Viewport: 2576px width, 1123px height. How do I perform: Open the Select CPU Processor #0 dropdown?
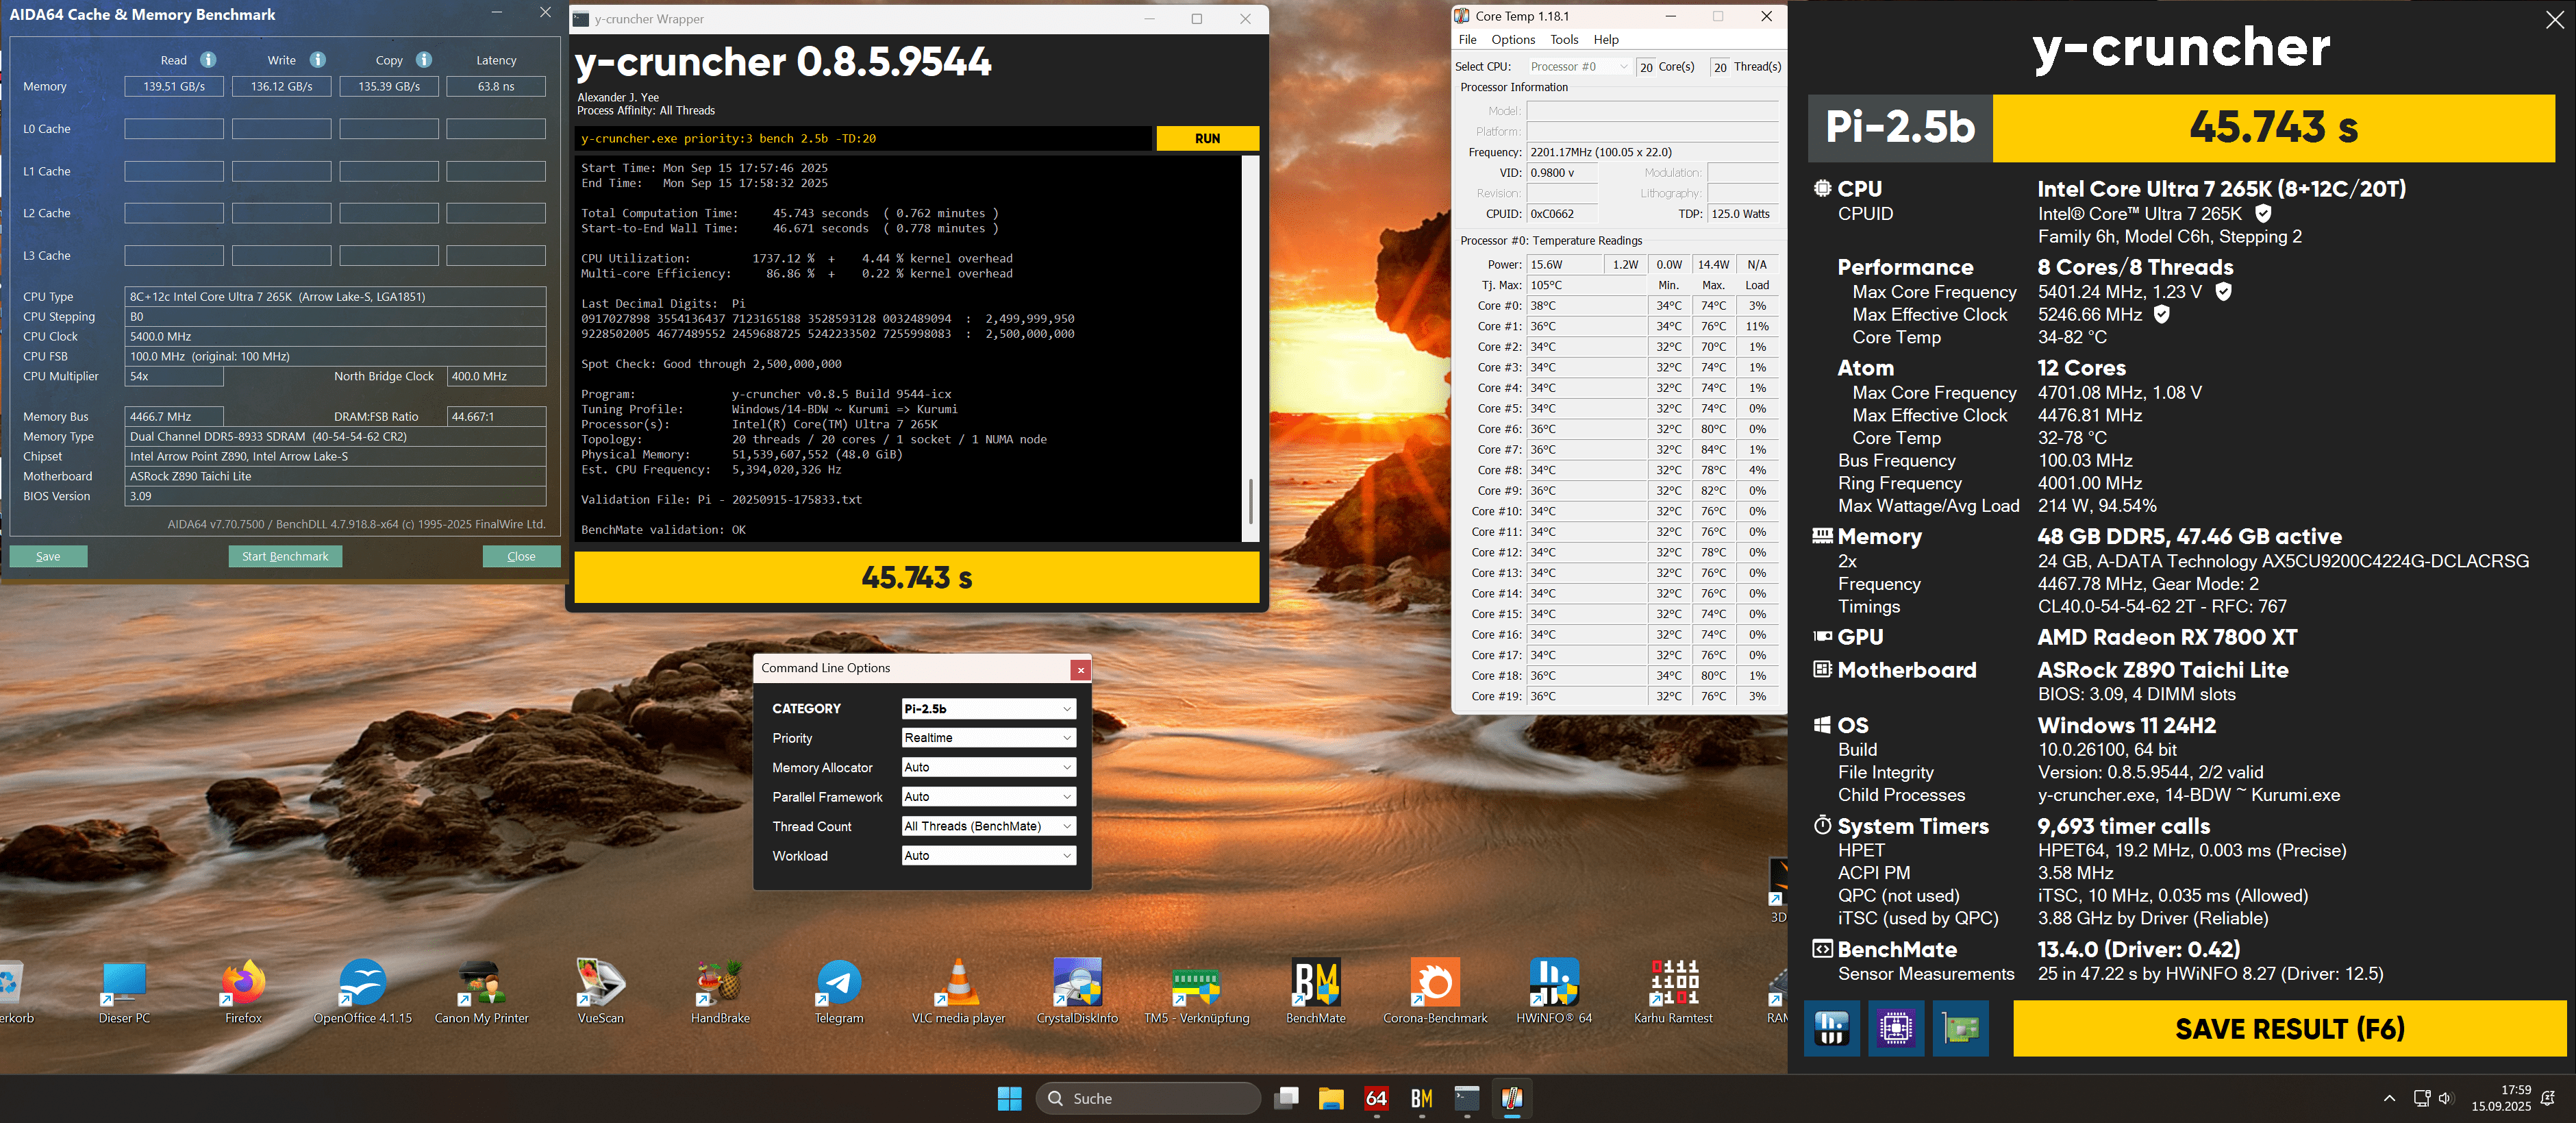pyautogui.click(x=1579, y=67)
